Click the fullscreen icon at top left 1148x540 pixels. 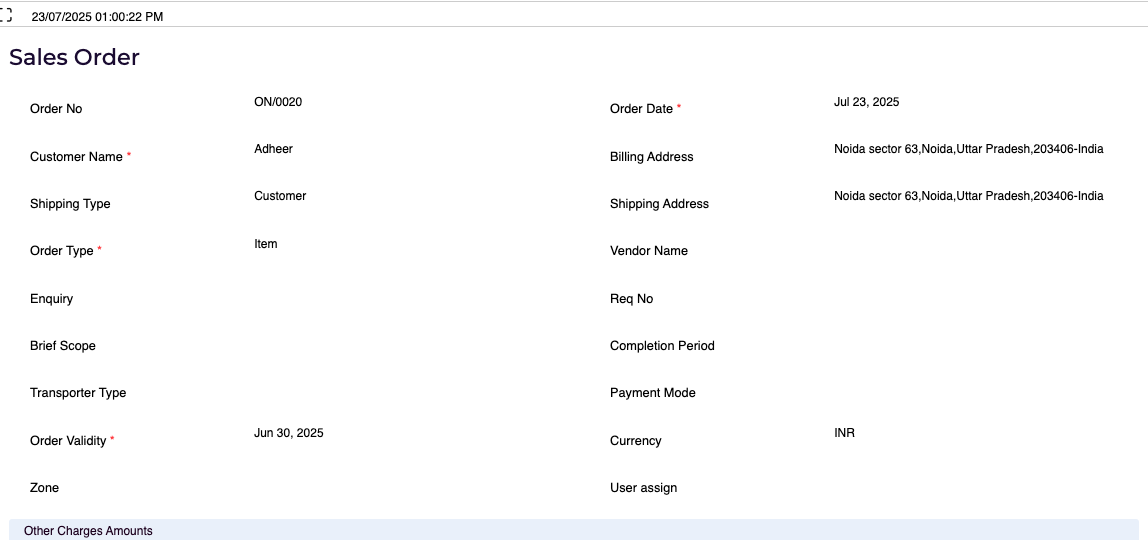[x=6, y=16]
